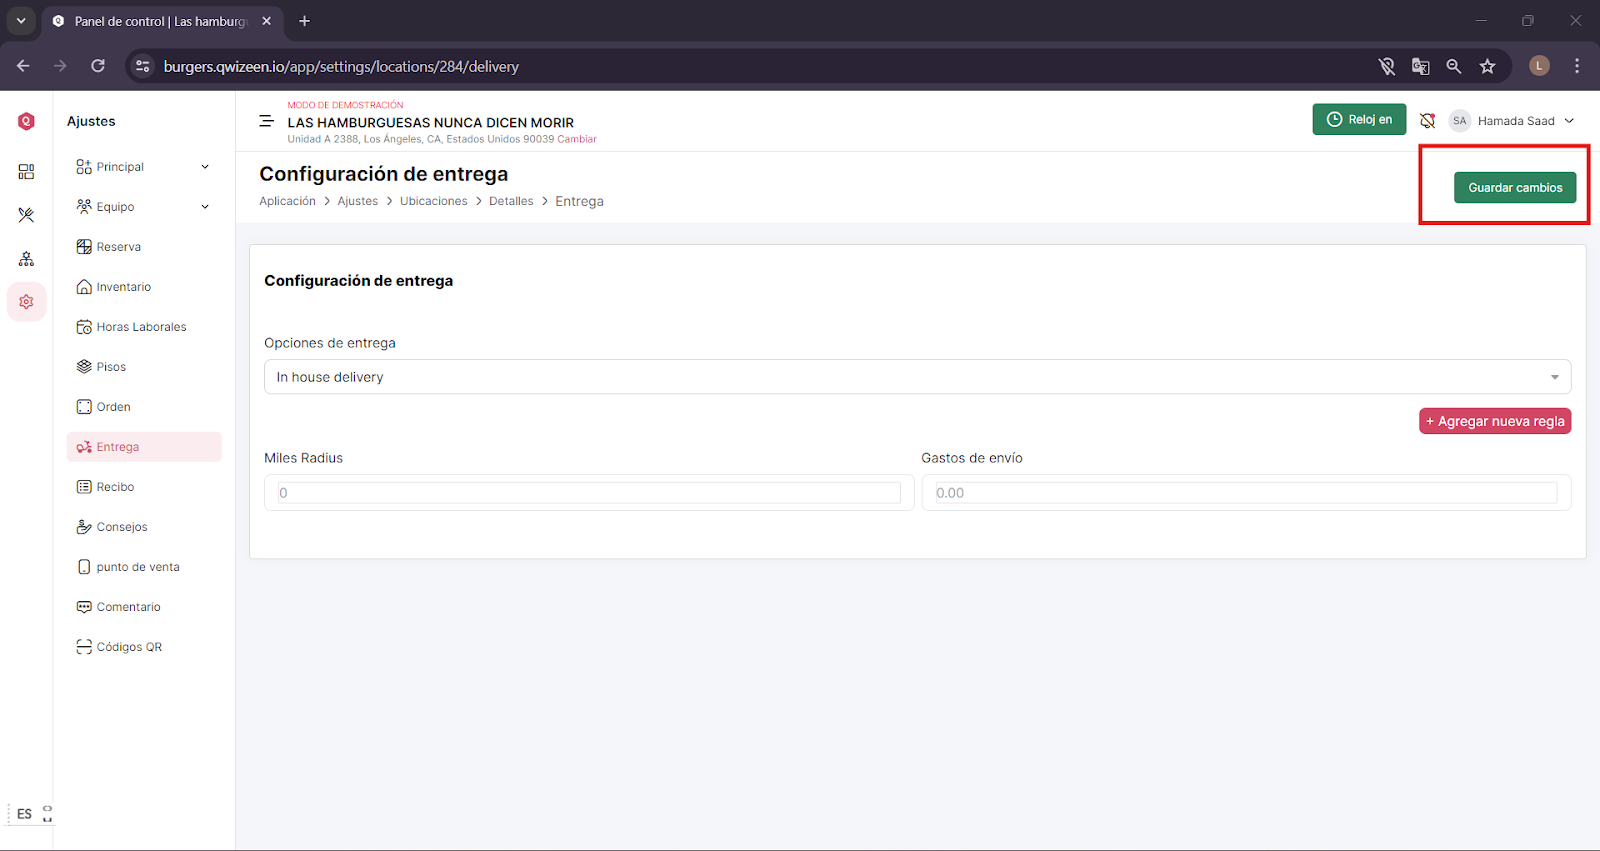The image size is (1600, 851).
Task: Go to Aplicación breadcrumb link
Action: coord(287,201)
